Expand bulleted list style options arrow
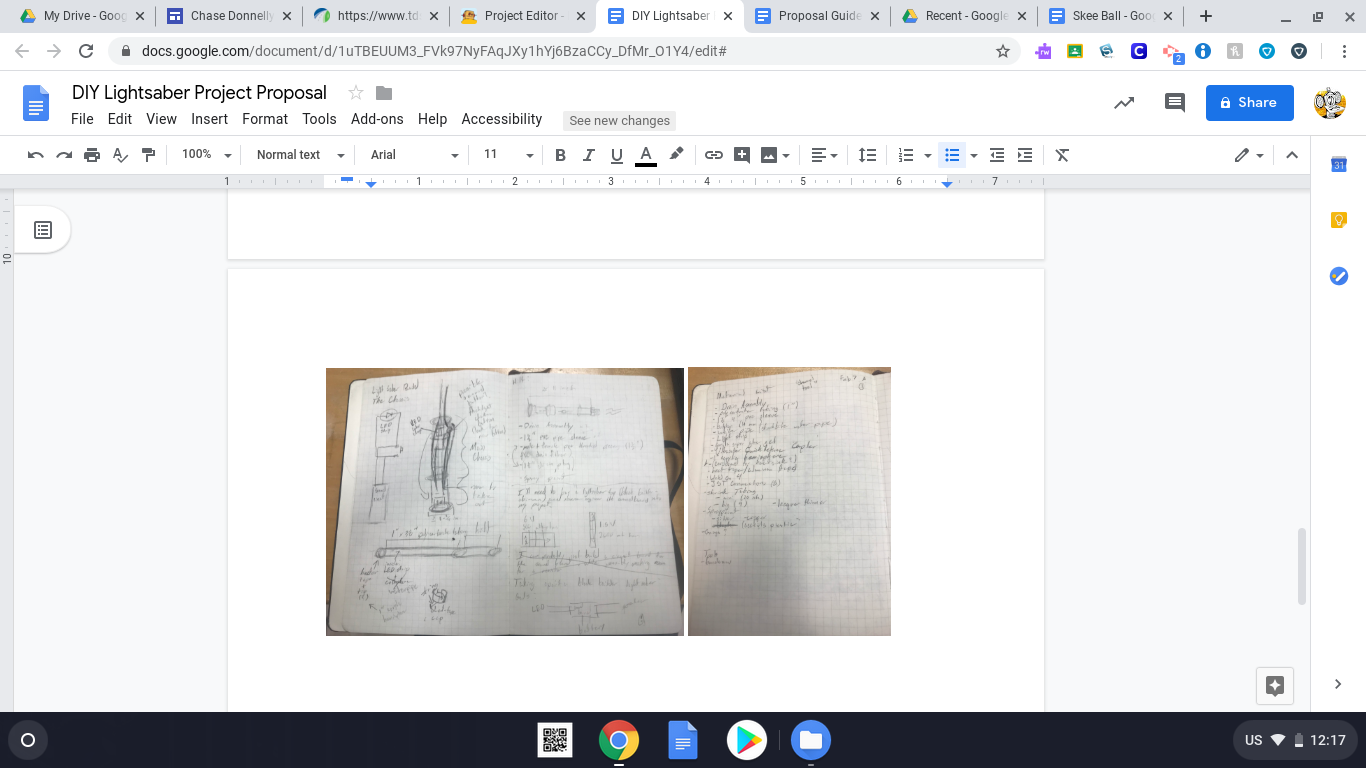1366x768 pixels. (x=973, y=155)
